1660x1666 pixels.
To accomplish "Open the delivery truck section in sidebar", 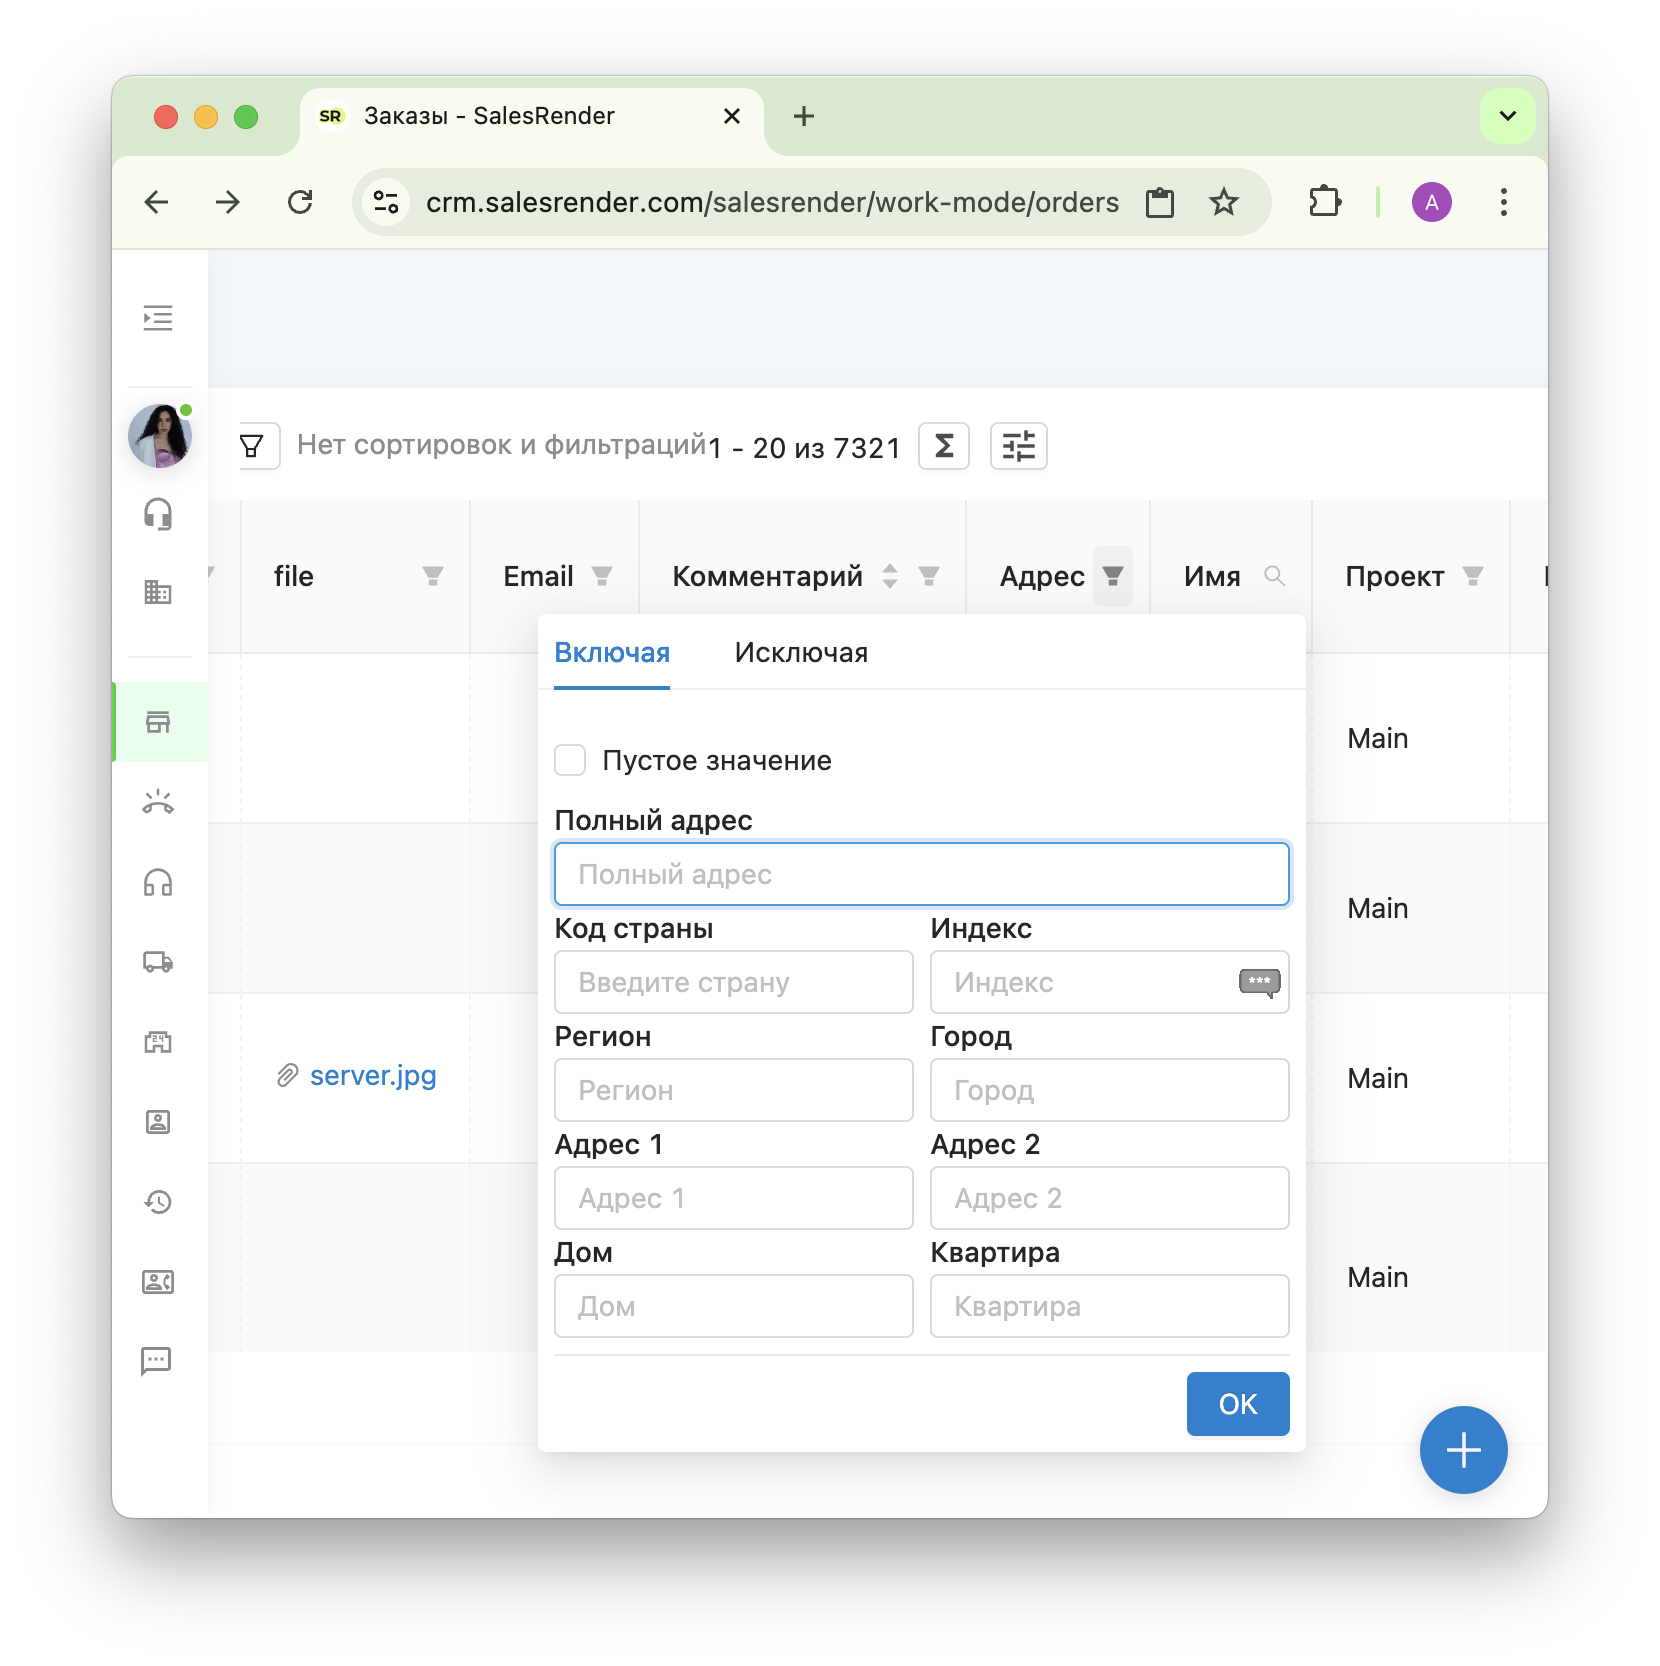I will [158, 962].
